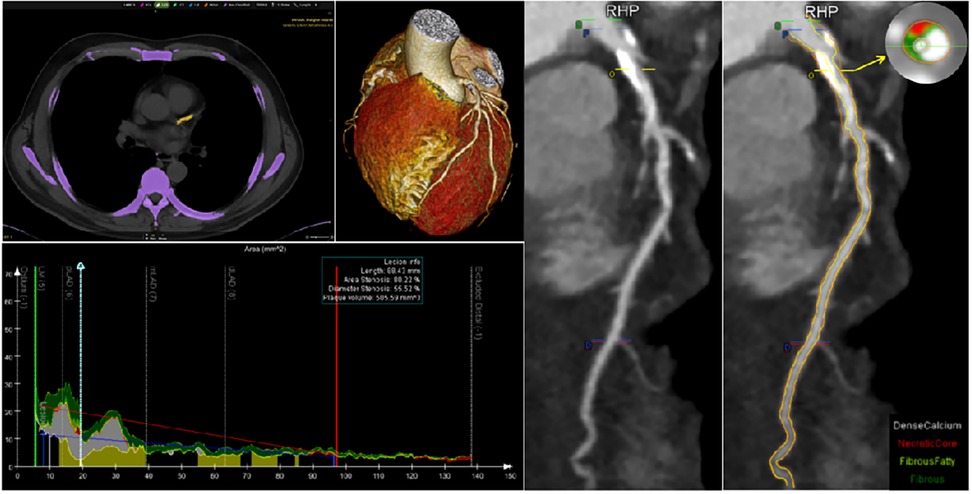Click the blue D marker in right CPR view
972x494 pixels.
point(787,346)
